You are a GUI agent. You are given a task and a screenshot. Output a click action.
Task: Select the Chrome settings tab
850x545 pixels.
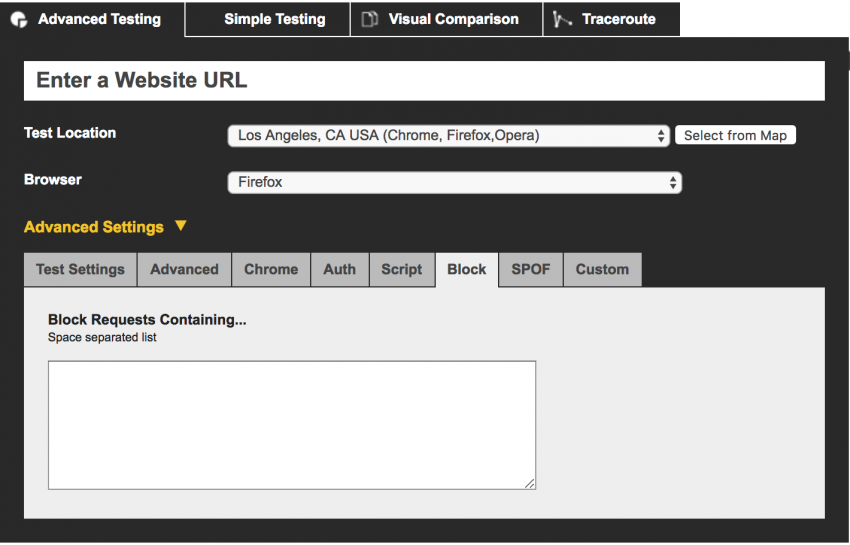[271, 269]
